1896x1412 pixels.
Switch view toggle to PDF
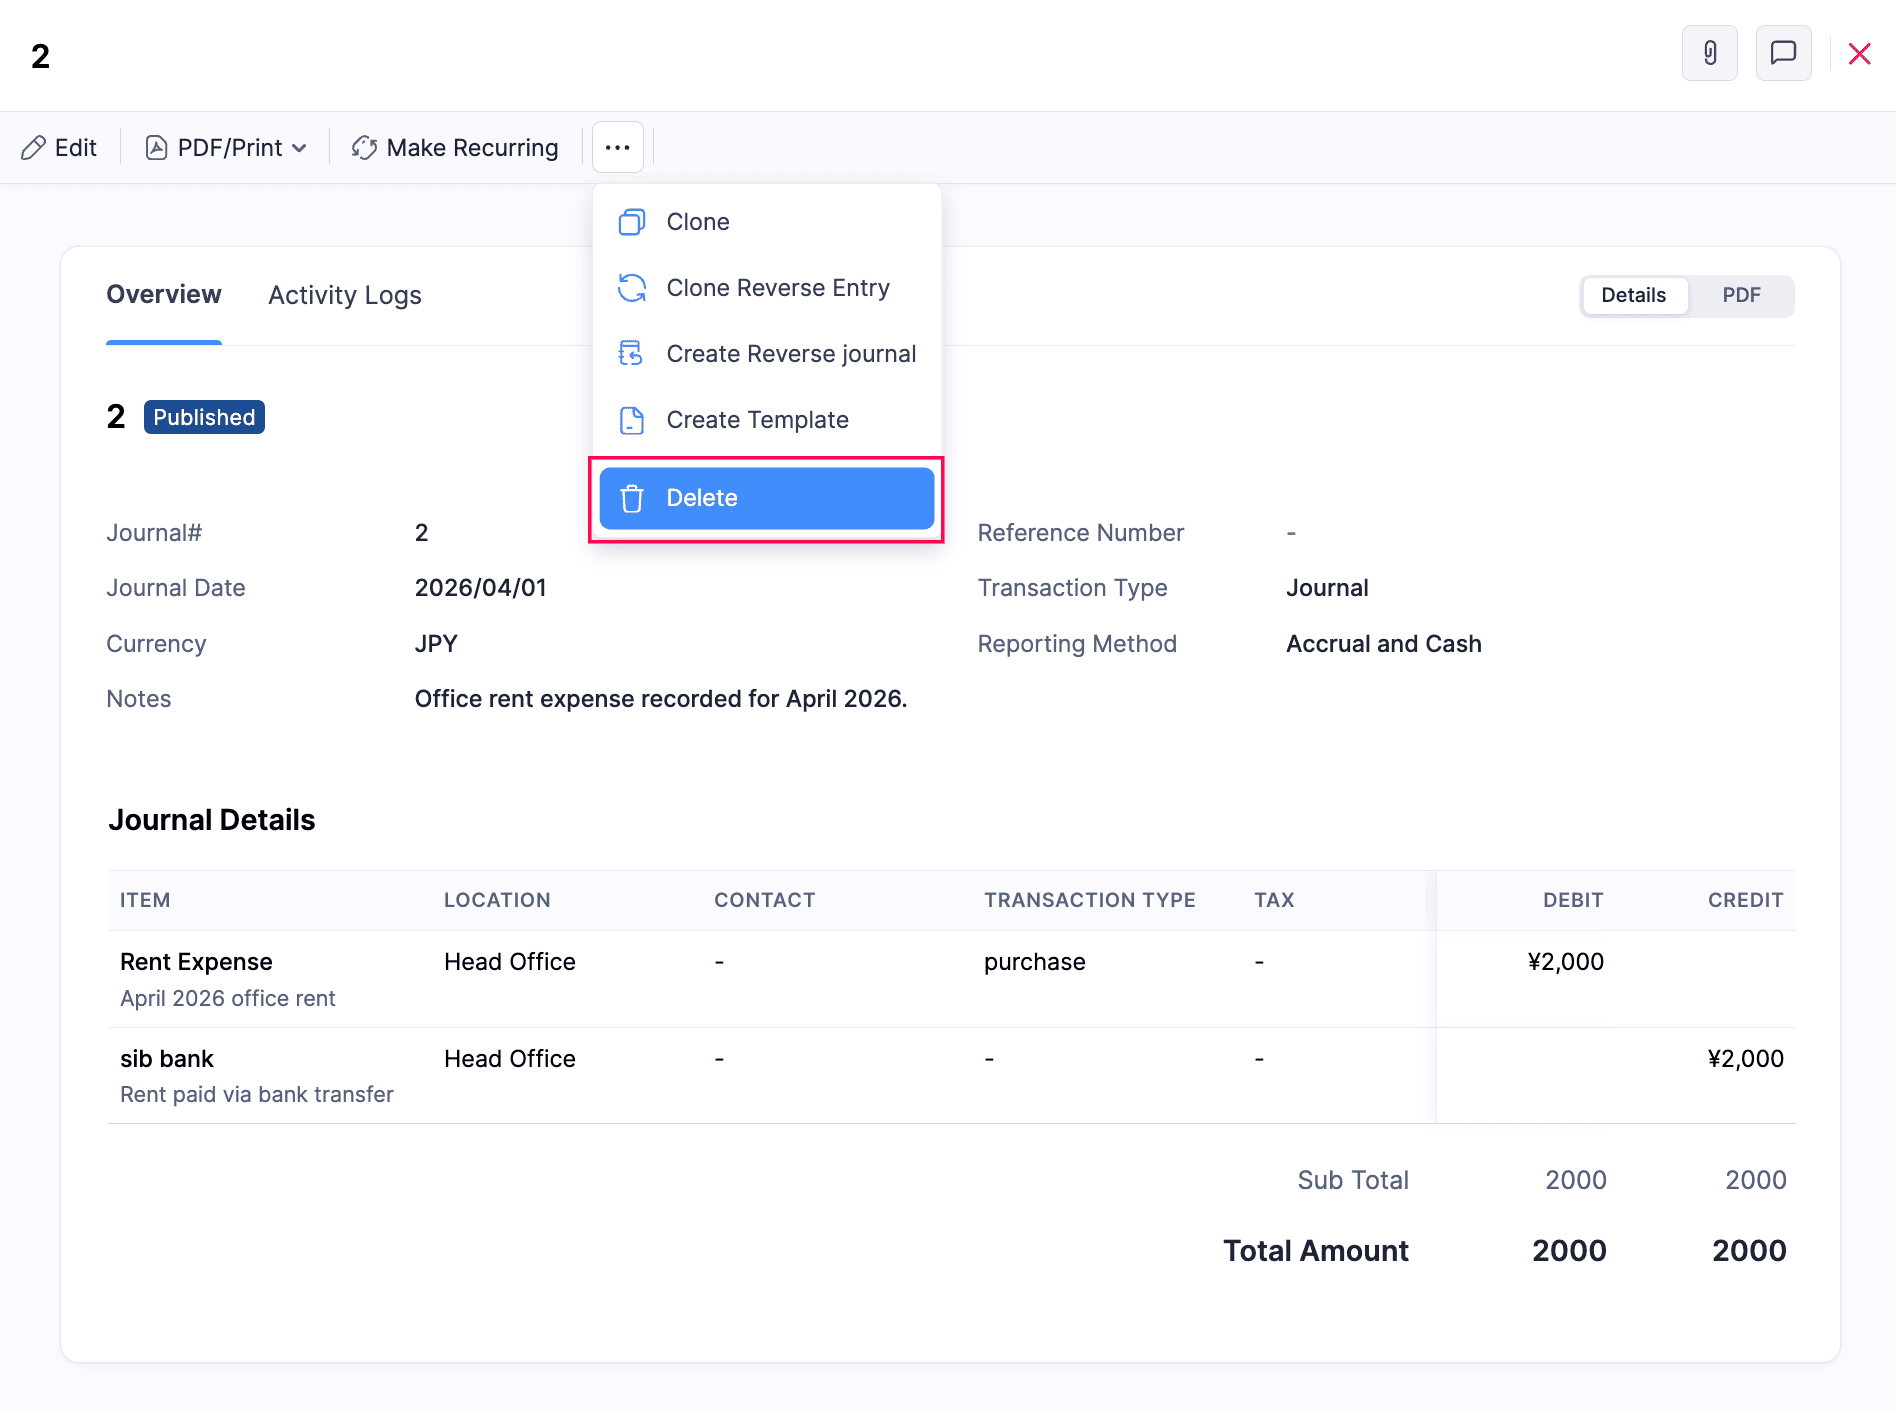tap(1740, 296)
